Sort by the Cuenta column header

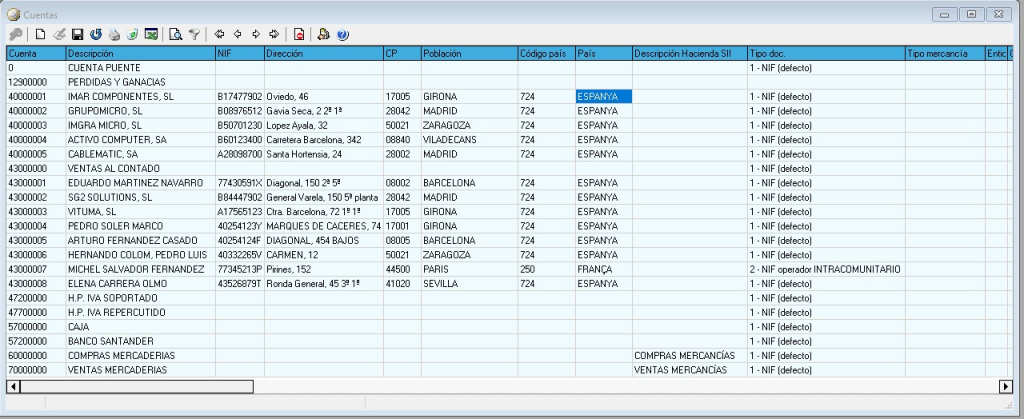36,54
